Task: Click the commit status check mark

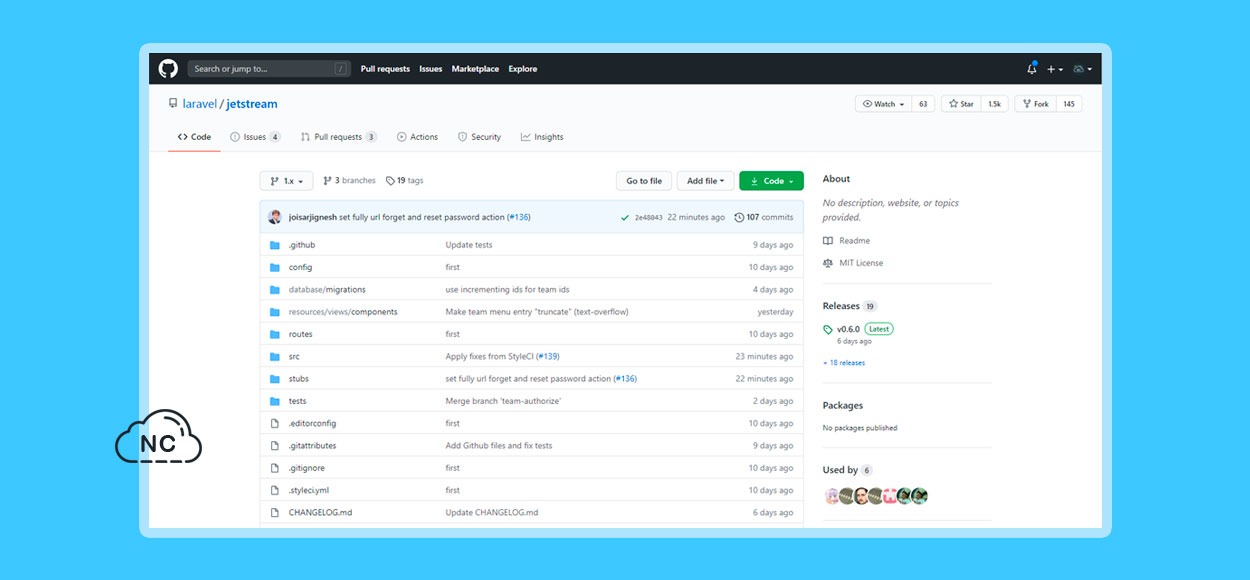Action: [625, 217]
